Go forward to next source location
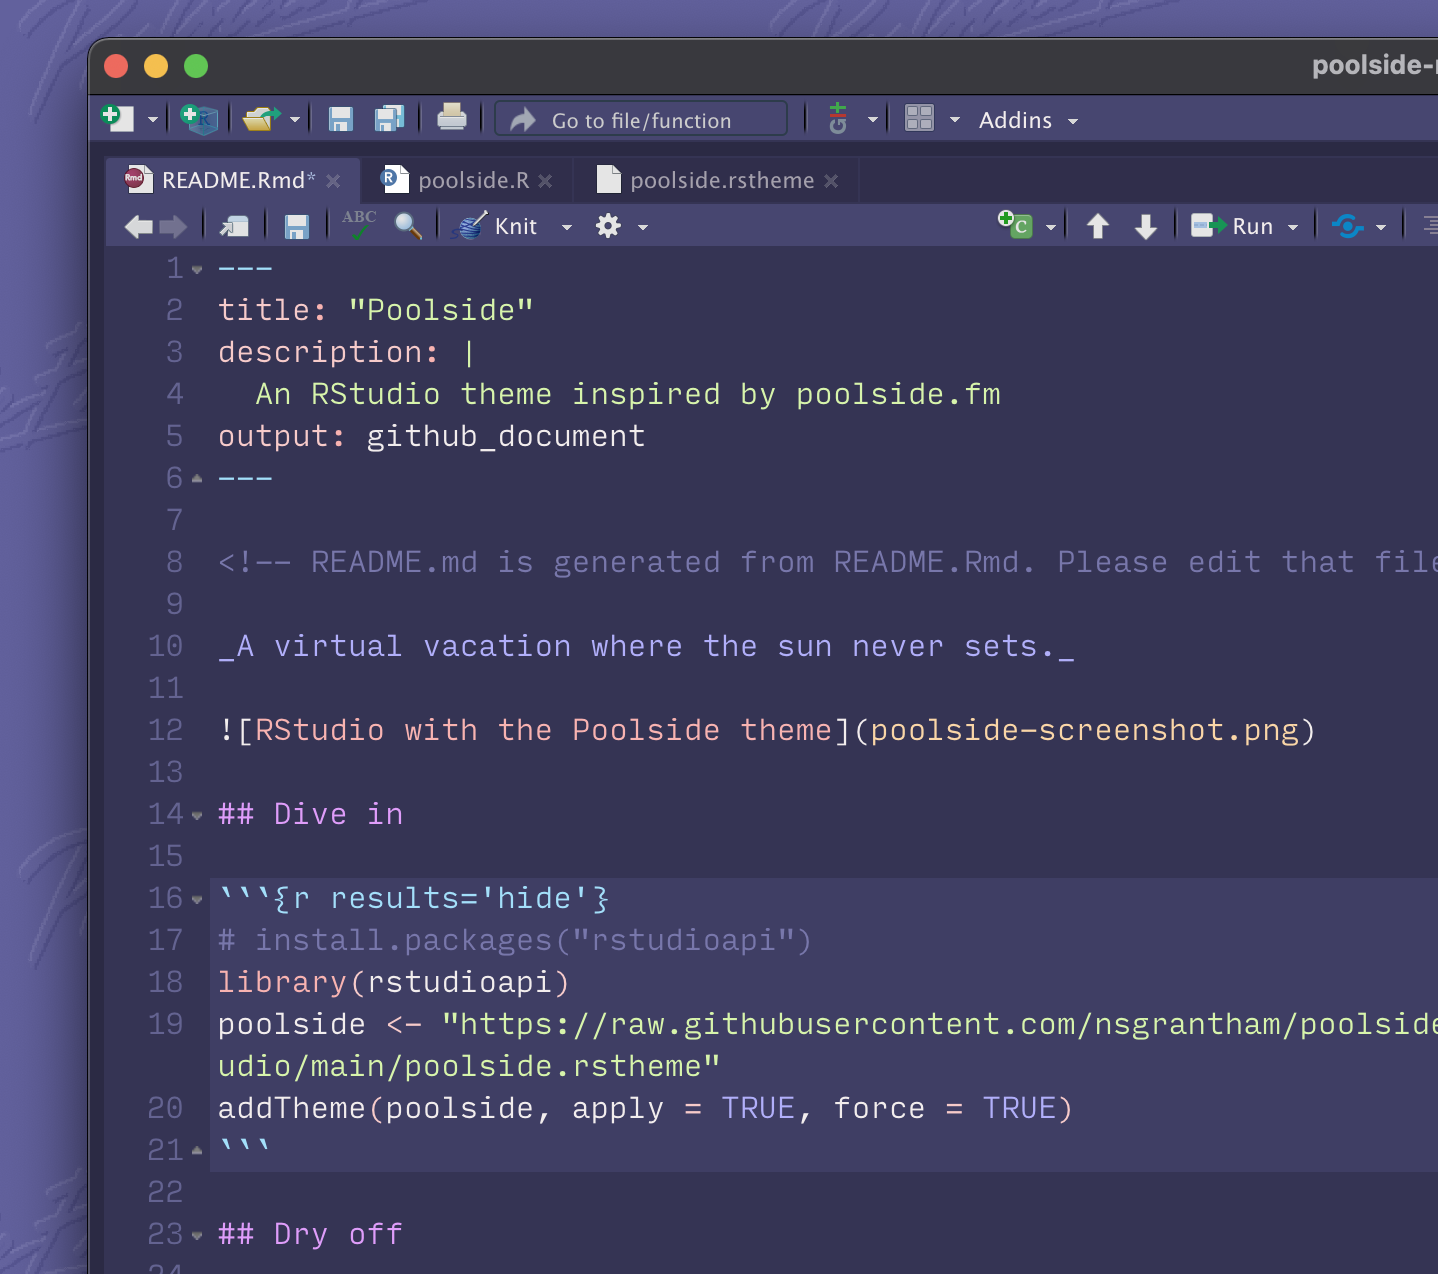 coord(173,227)
